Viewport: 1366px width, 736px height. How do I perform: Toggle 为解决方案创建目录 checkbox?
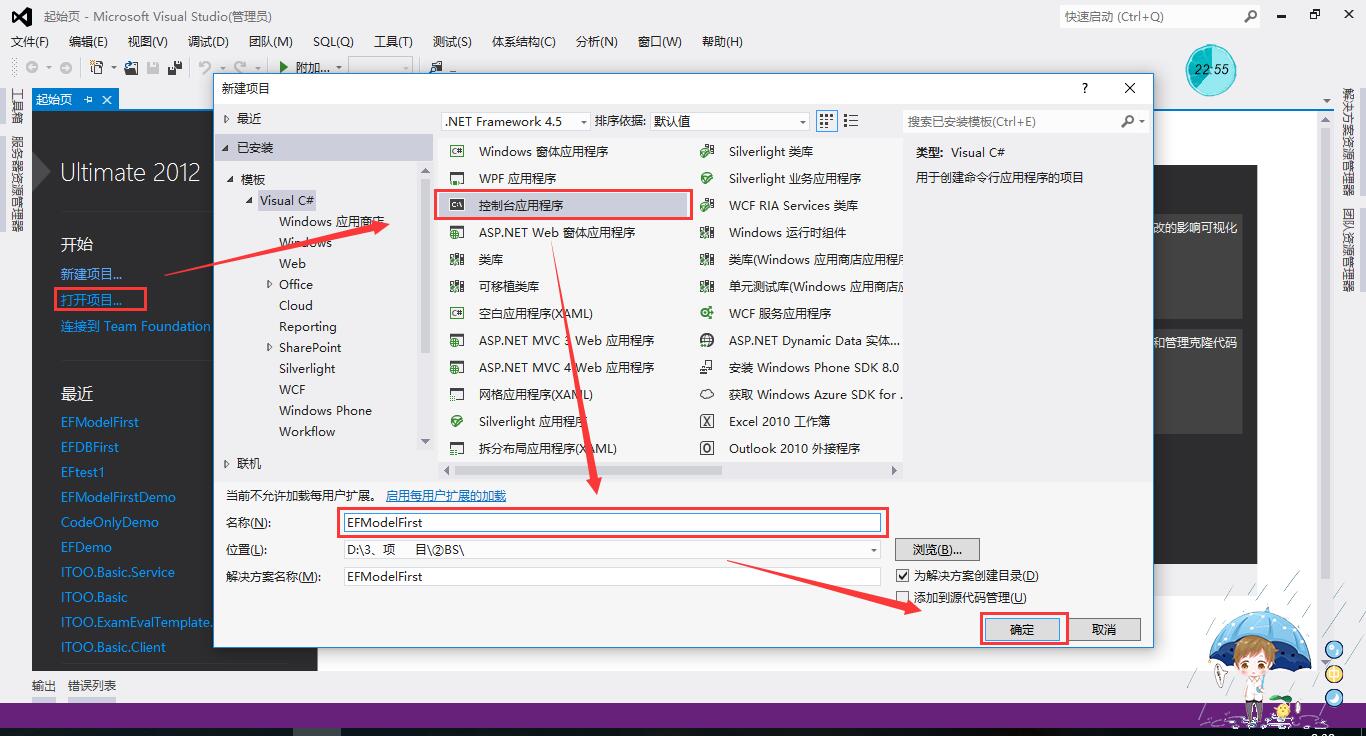(903, 576)
